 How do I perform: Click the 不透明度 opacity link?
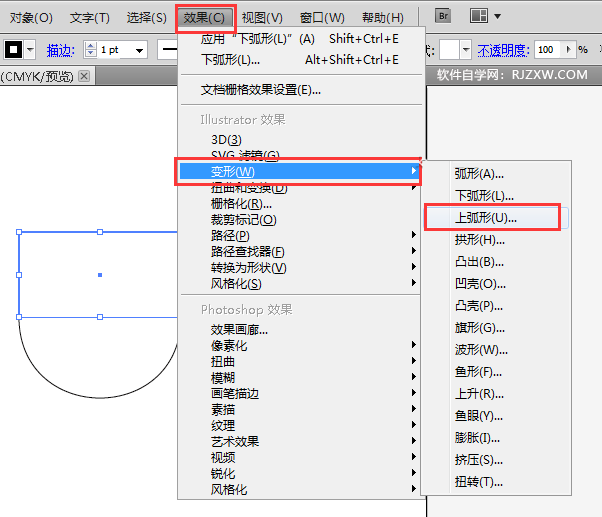point(503,50)
